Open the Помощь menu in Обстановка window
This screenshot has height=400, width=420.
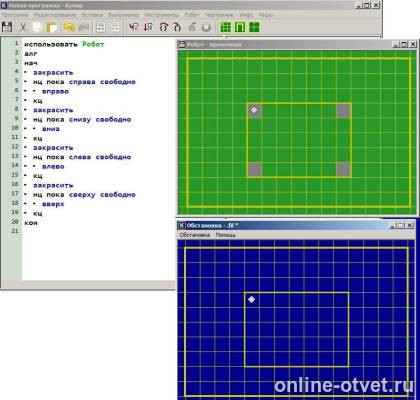(226, 235)
